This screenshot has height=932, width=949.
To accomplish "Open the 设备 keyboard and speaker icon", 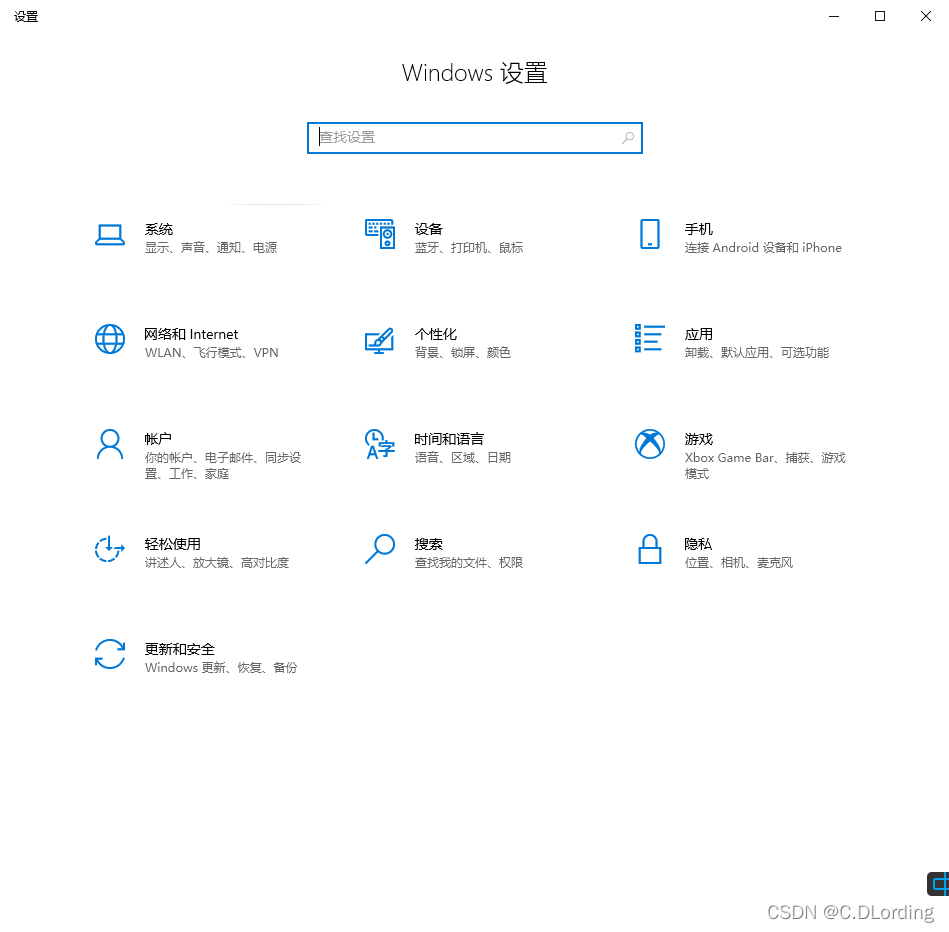I will [x=380, y=234].
